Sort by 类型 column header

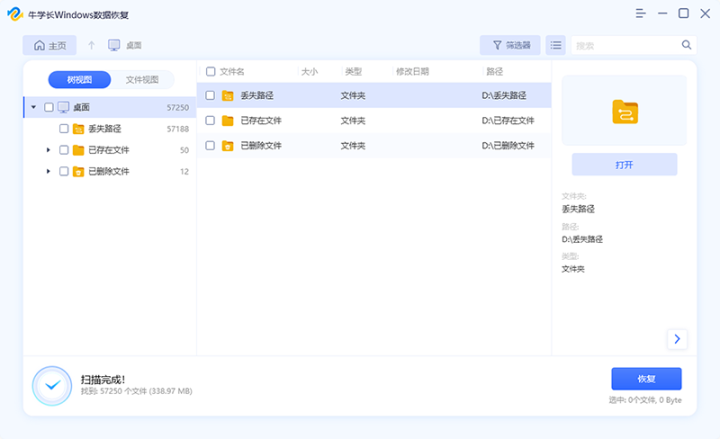[354, 71]
